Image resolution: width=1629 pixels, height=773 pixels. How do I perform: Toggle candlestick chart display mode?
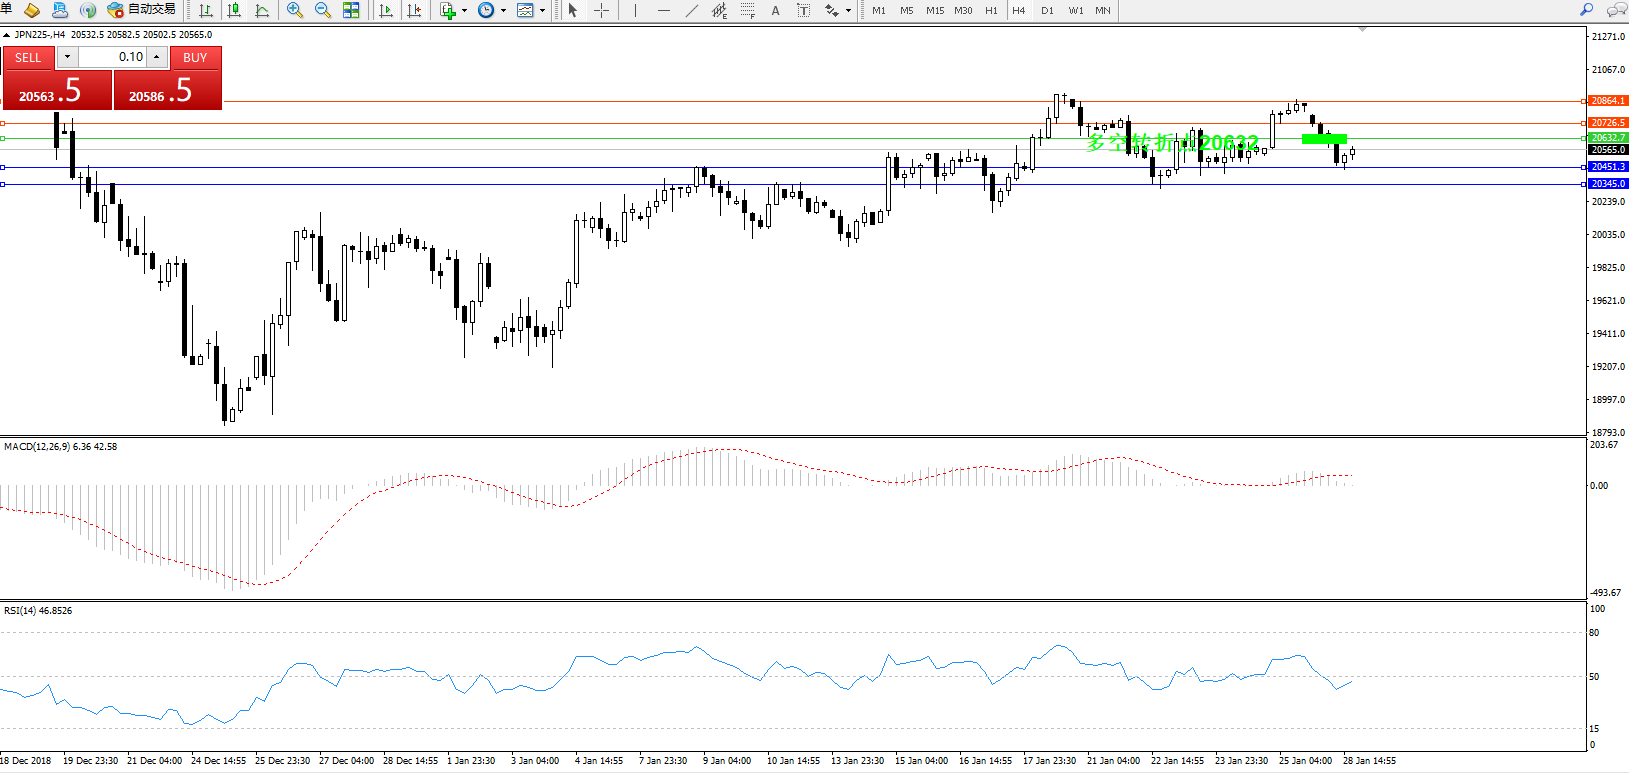(x=234, y=10)
